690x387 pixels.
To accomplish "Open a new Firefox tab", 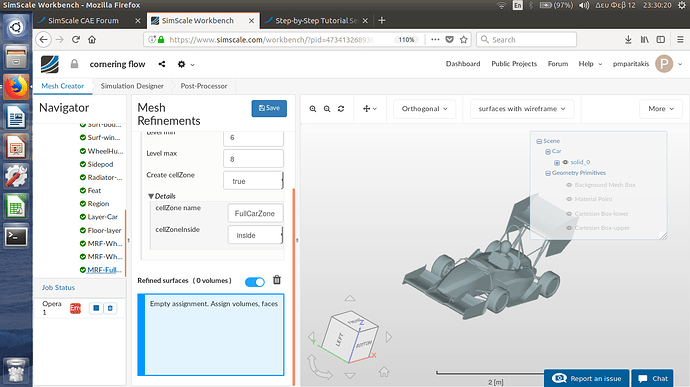I will click(382, 21).
